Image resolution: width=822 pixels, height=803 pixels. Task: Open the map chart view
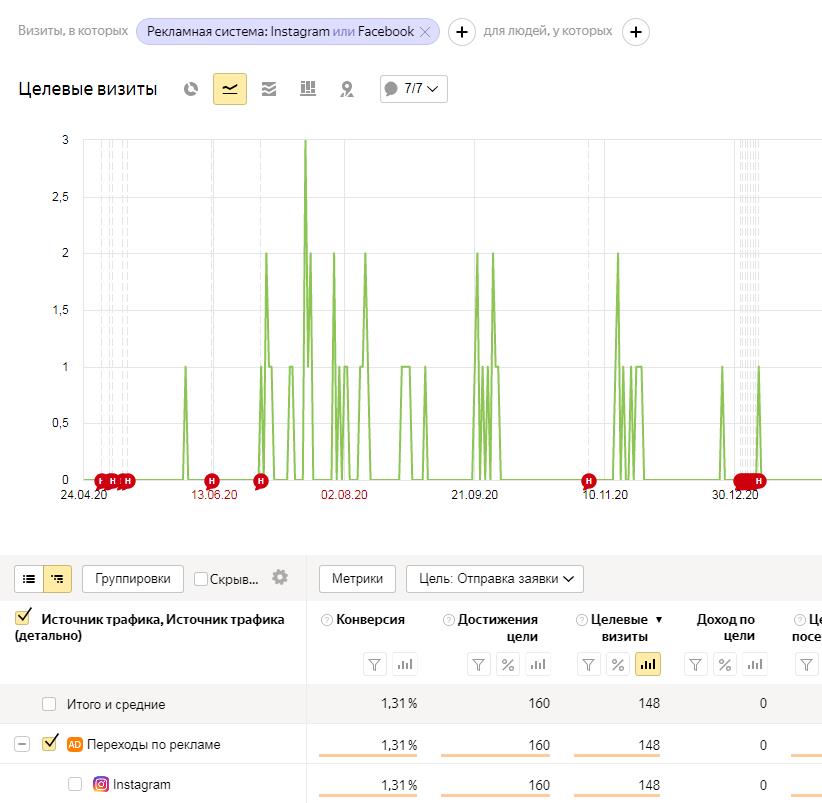(347, 89)
